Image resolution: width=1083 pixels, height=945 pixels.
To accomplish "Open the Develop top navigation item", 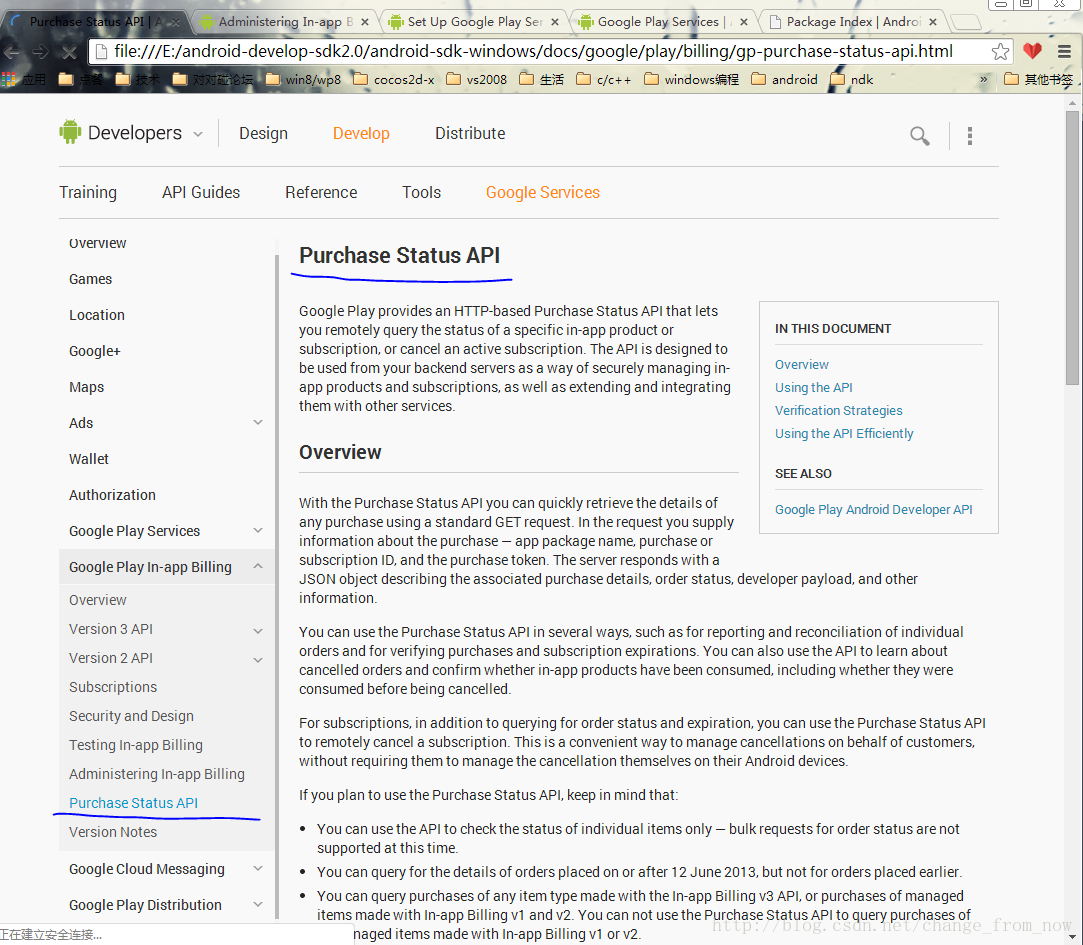I will [361, 133].
